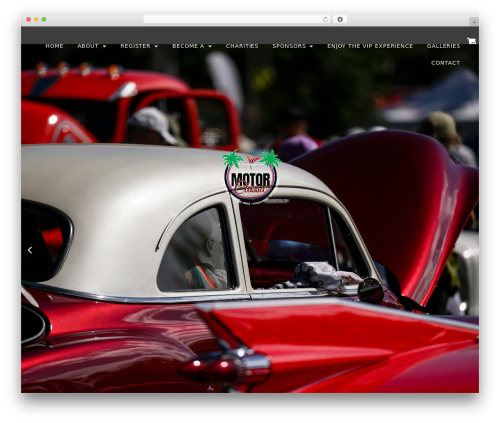
Task: Minimize window with yellow button
Action: click(36, 20)
